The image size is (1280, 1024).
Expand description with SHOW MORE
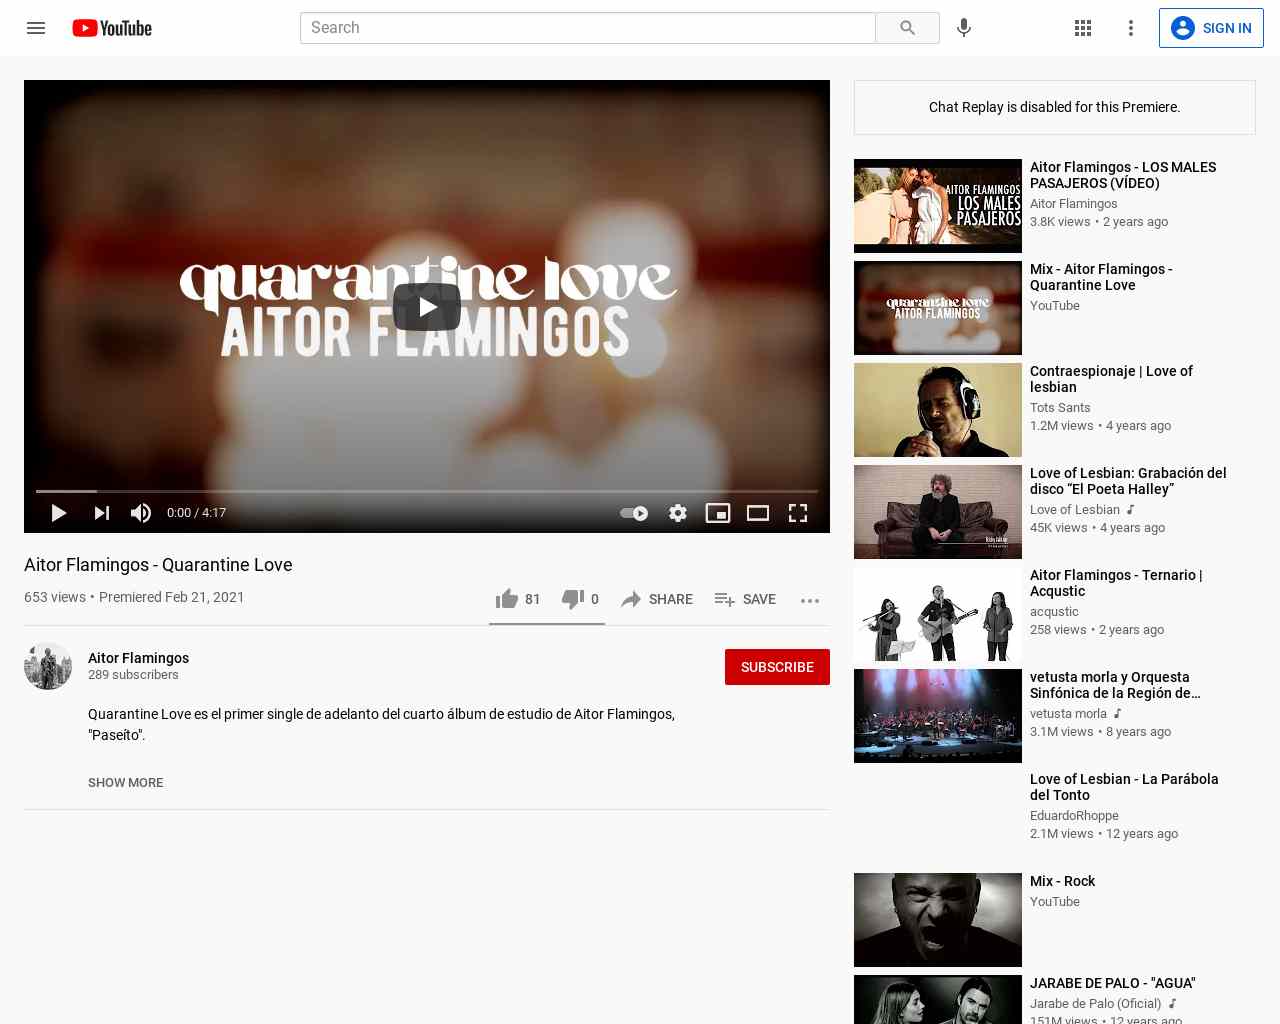tap(125, 783)
